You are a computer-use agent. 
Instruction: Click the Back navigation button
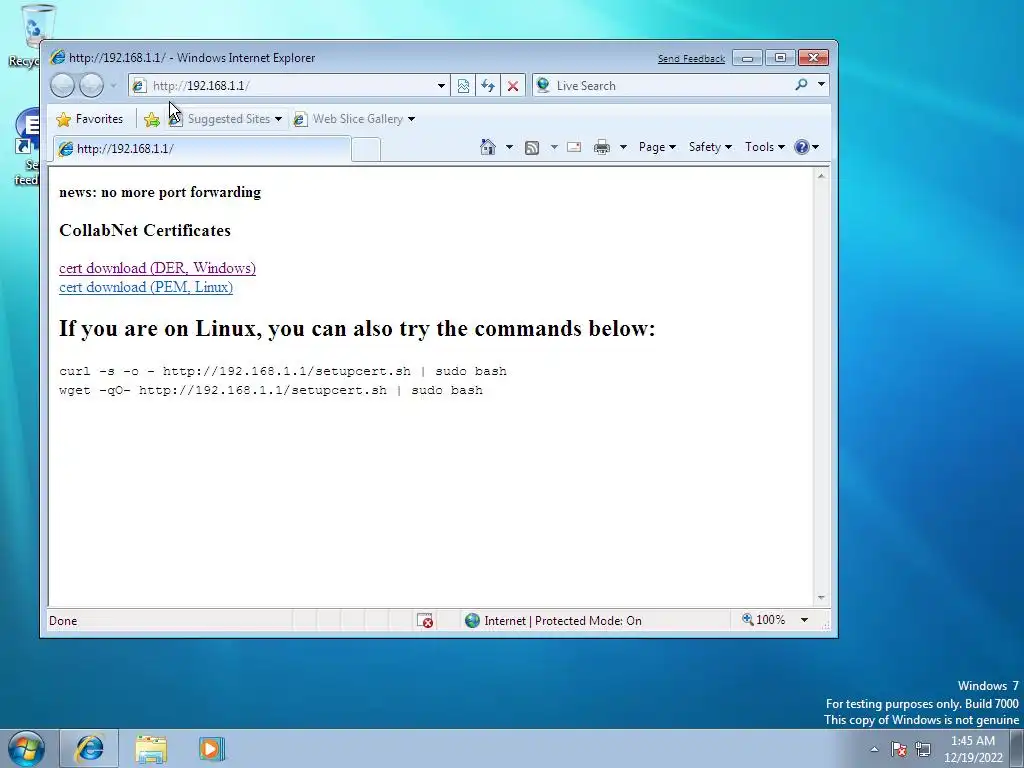(63, 86)
